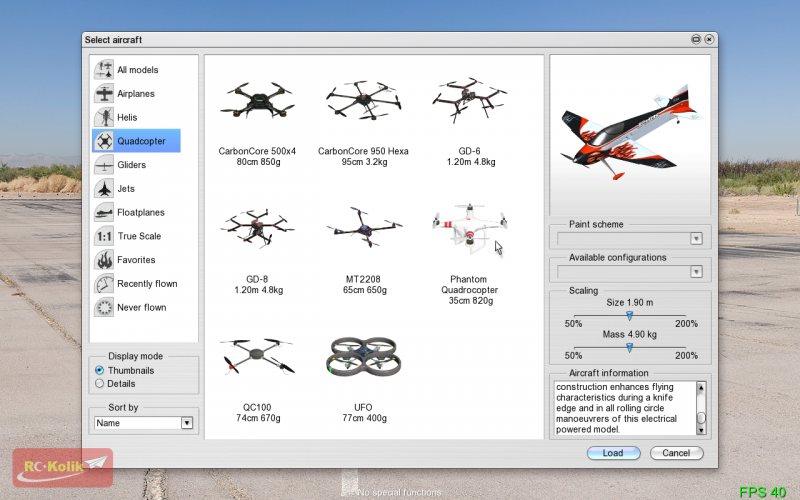Enable Thumbnails display mode
Viewport: 800px width, 500px height.
[99, 370]
